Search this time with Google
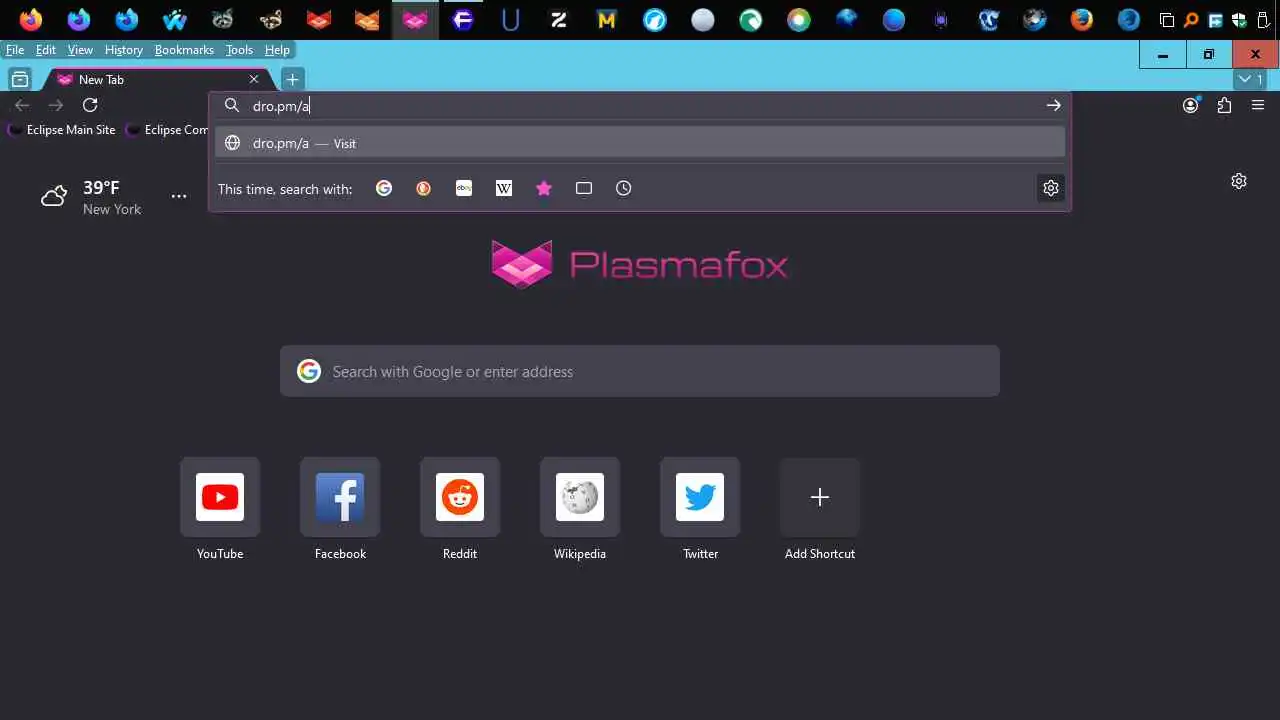This screenshot has width=1280, height=720. [x=384, y=188]
